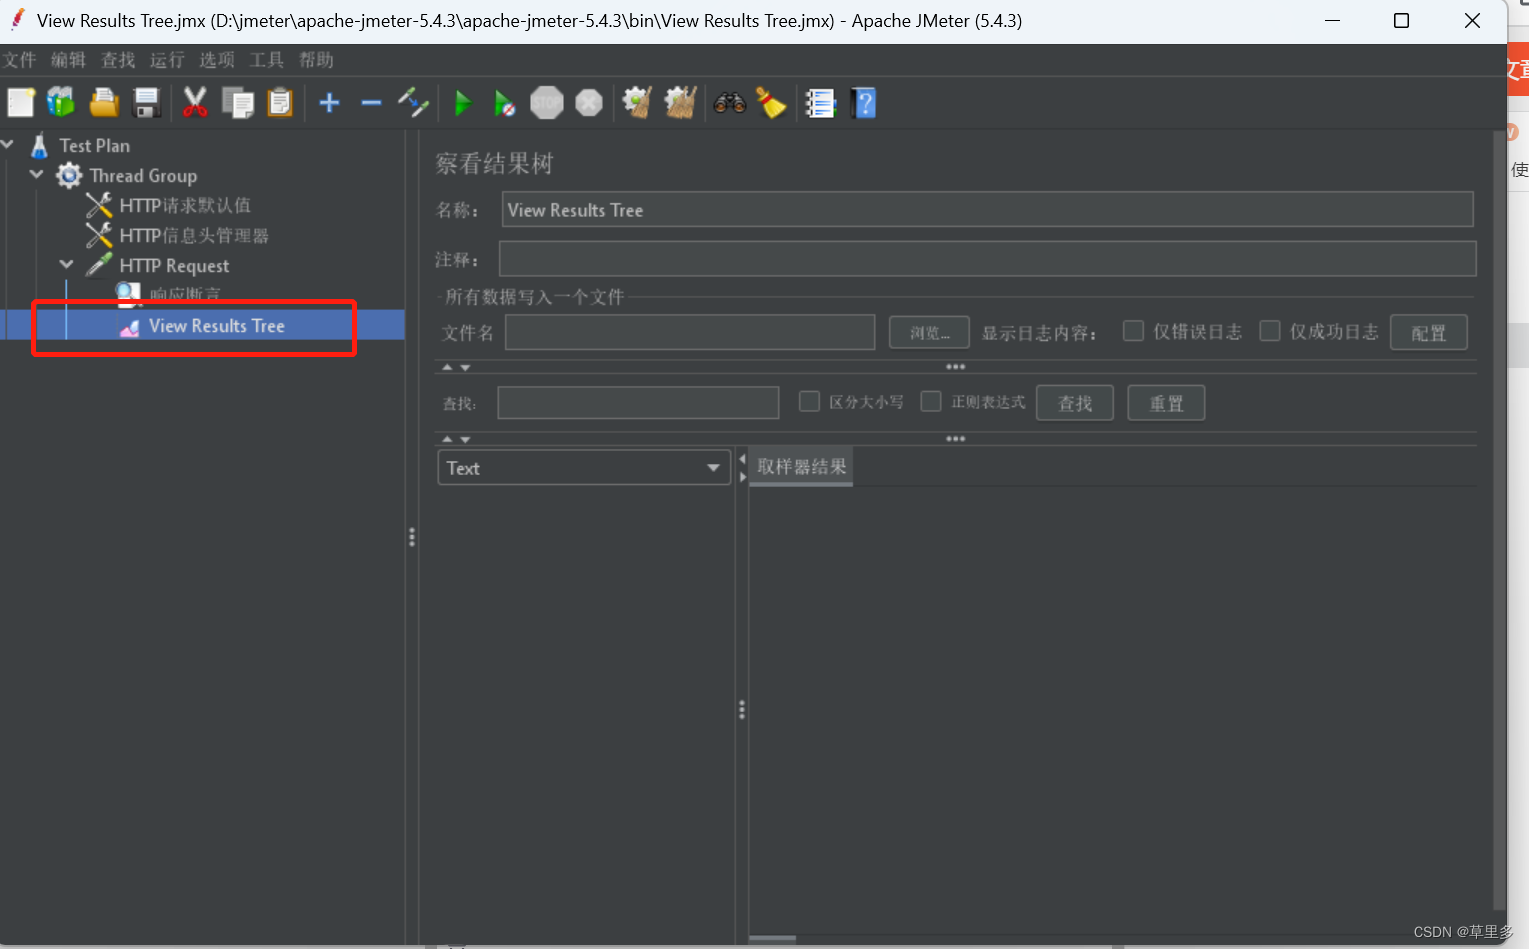Collapse the Thread Group tree arrow
Image resolution: width=1529 pixels, height=949 pixels.
pyautogui.click(x=37, y=175)
